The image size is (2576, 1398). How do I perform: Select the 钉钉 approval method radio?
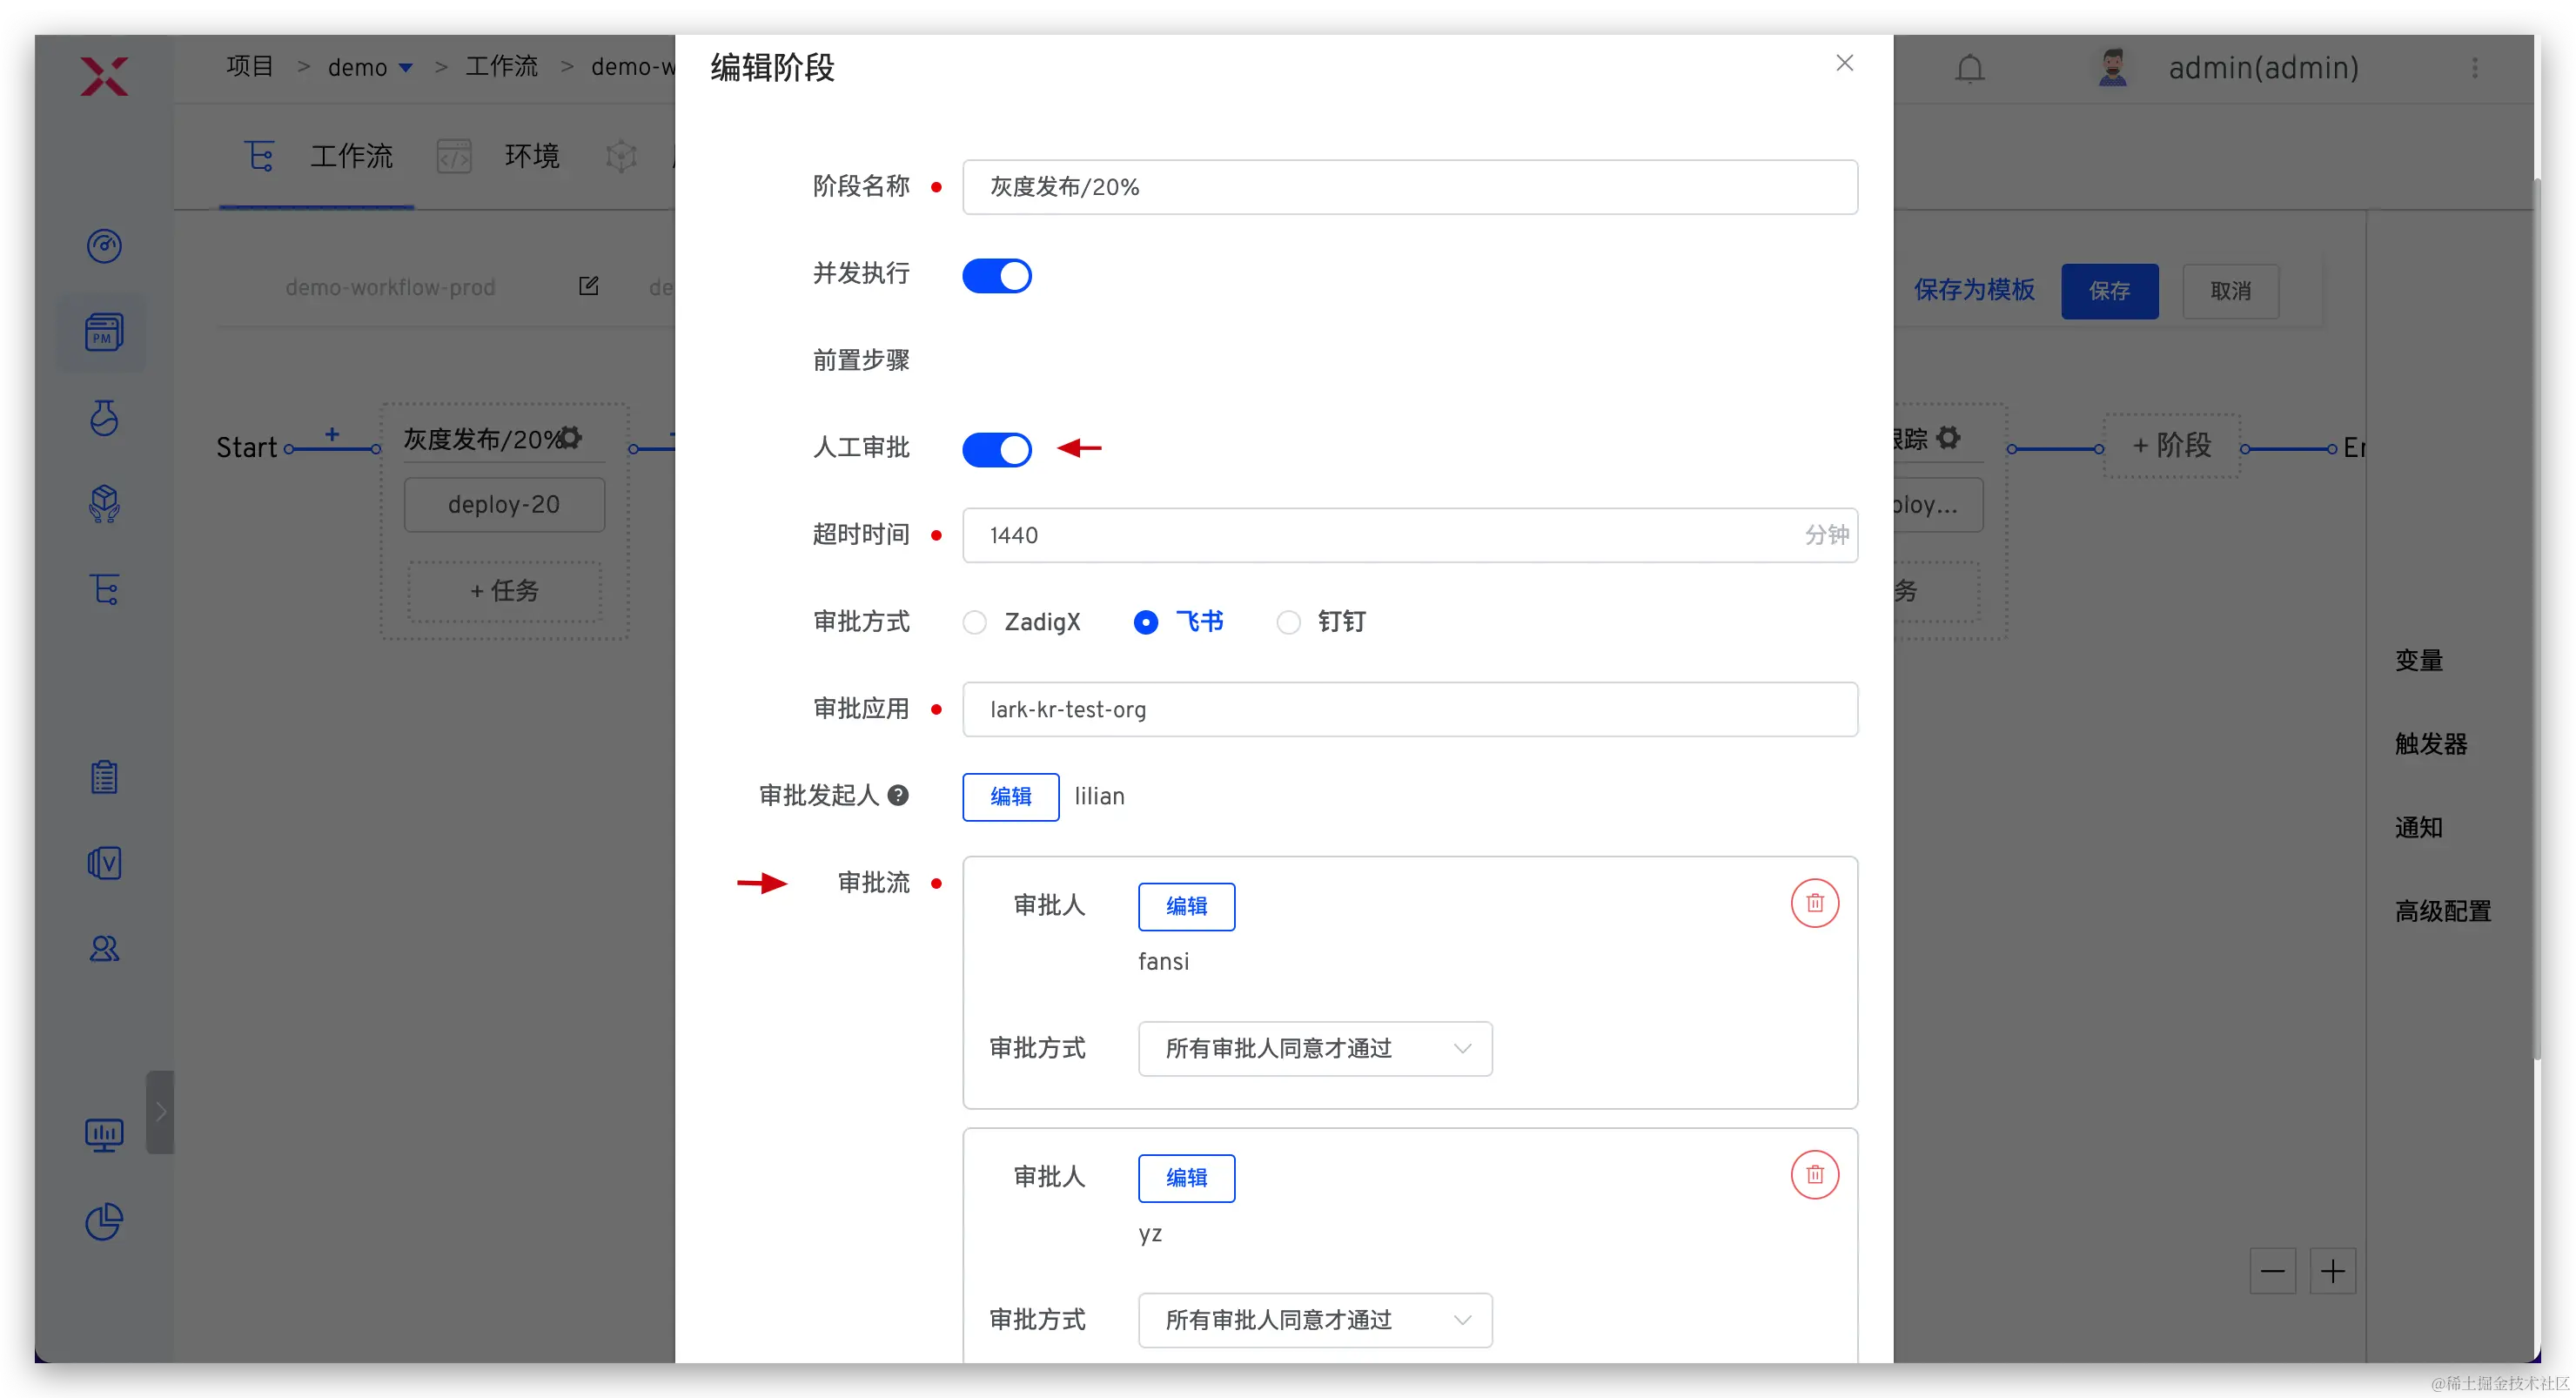(1288, 622)
